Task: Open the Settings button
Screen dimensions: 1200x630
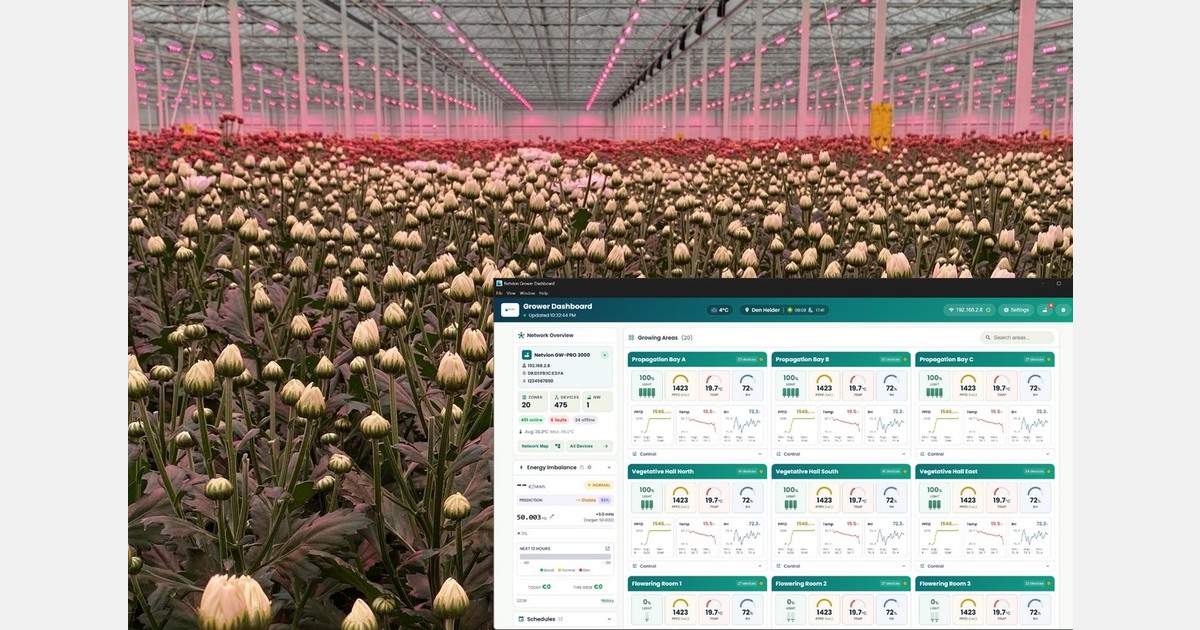Action: click(x=1016, y=310)
